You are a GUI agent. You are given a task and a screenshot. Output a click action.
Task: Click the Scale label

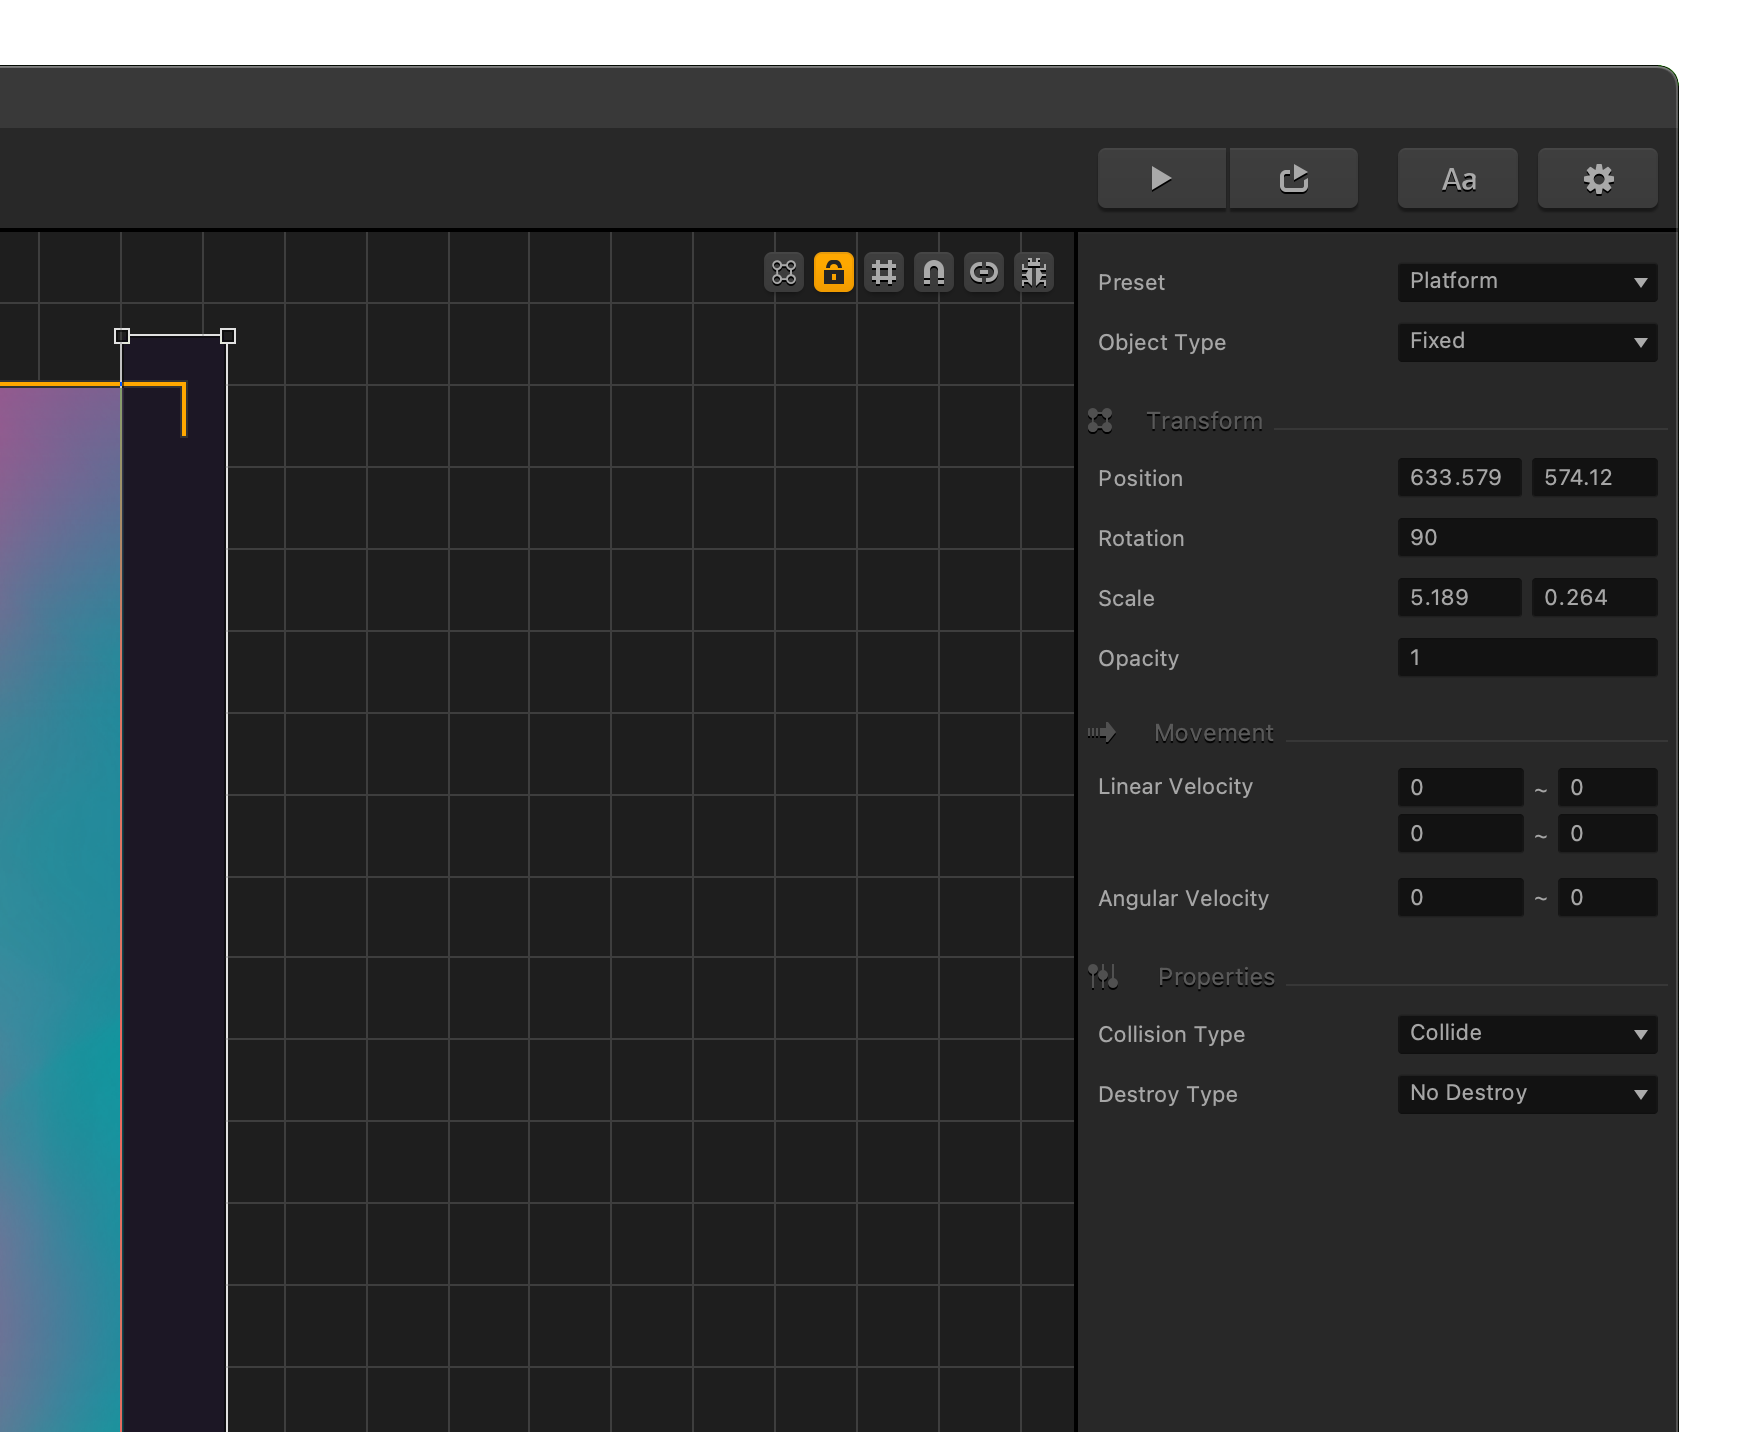pyautogui.click(x=1126, y=599)
